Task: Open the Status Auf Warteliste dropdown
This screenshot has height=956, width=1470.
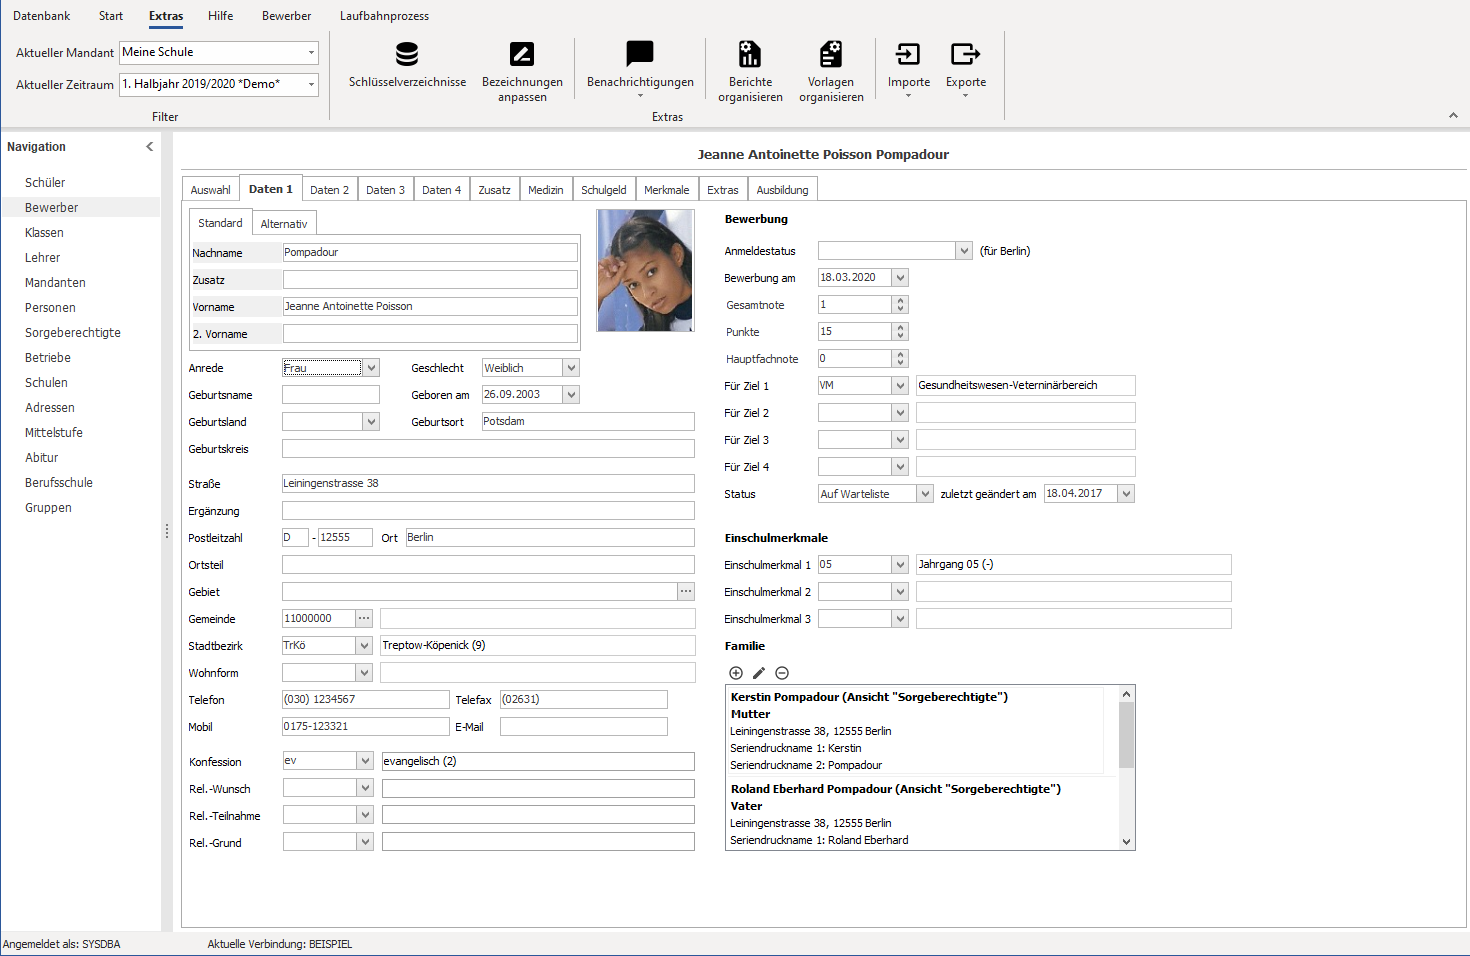Action: click(925, 494)
